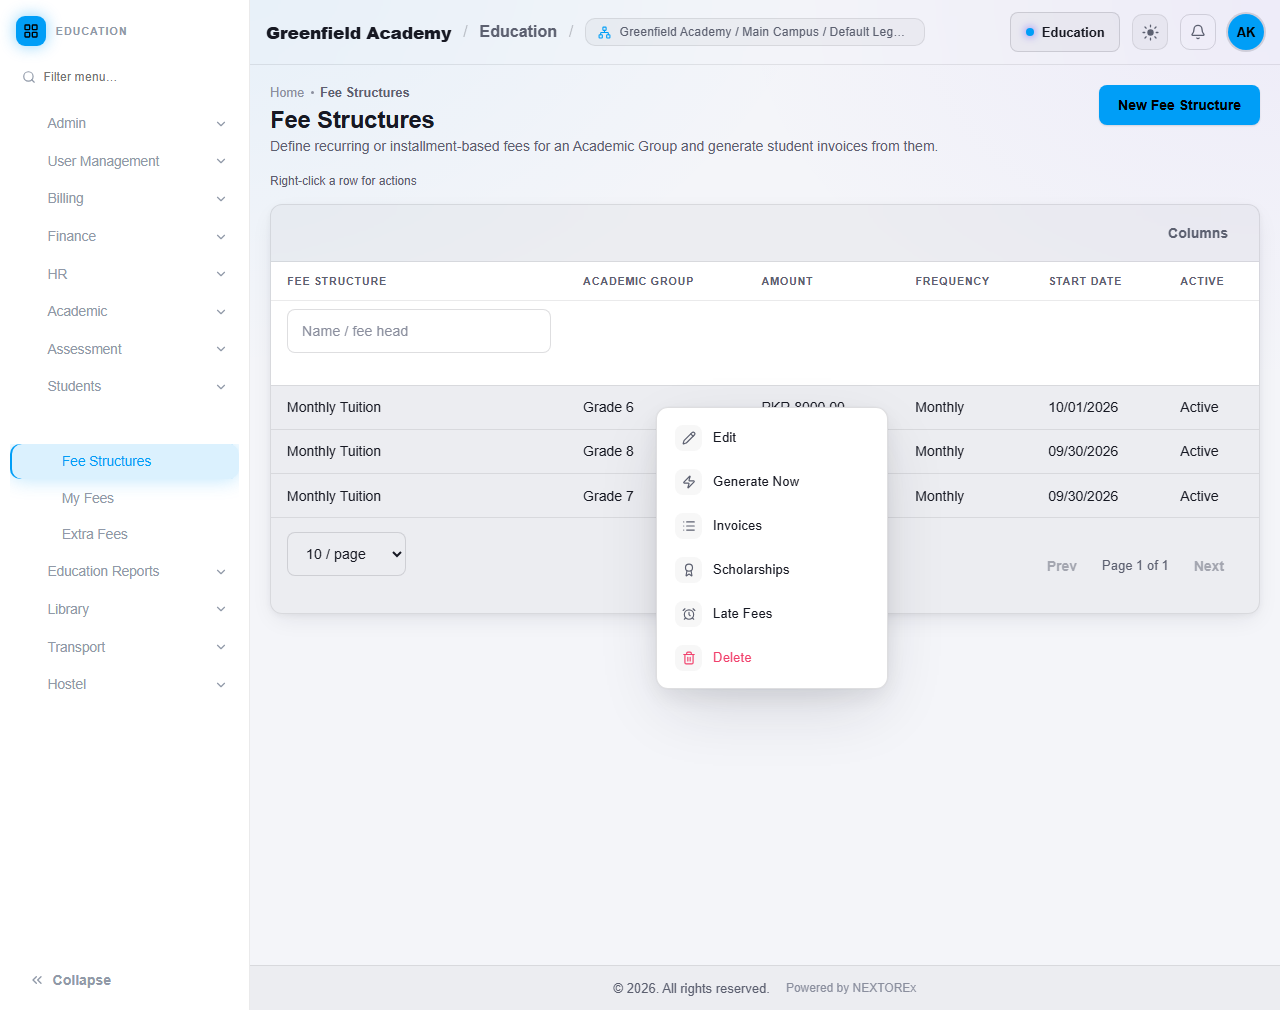Open the 10 / page size dropdown

coord(346,554)
